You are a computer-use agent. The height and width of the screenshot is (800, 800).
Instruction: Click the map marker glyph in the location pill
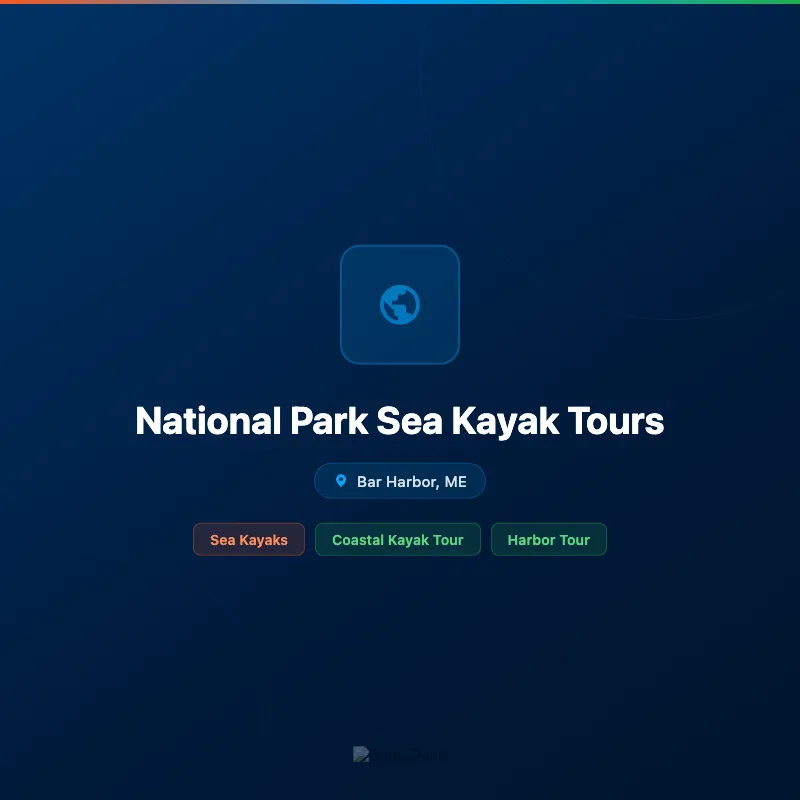340,481
